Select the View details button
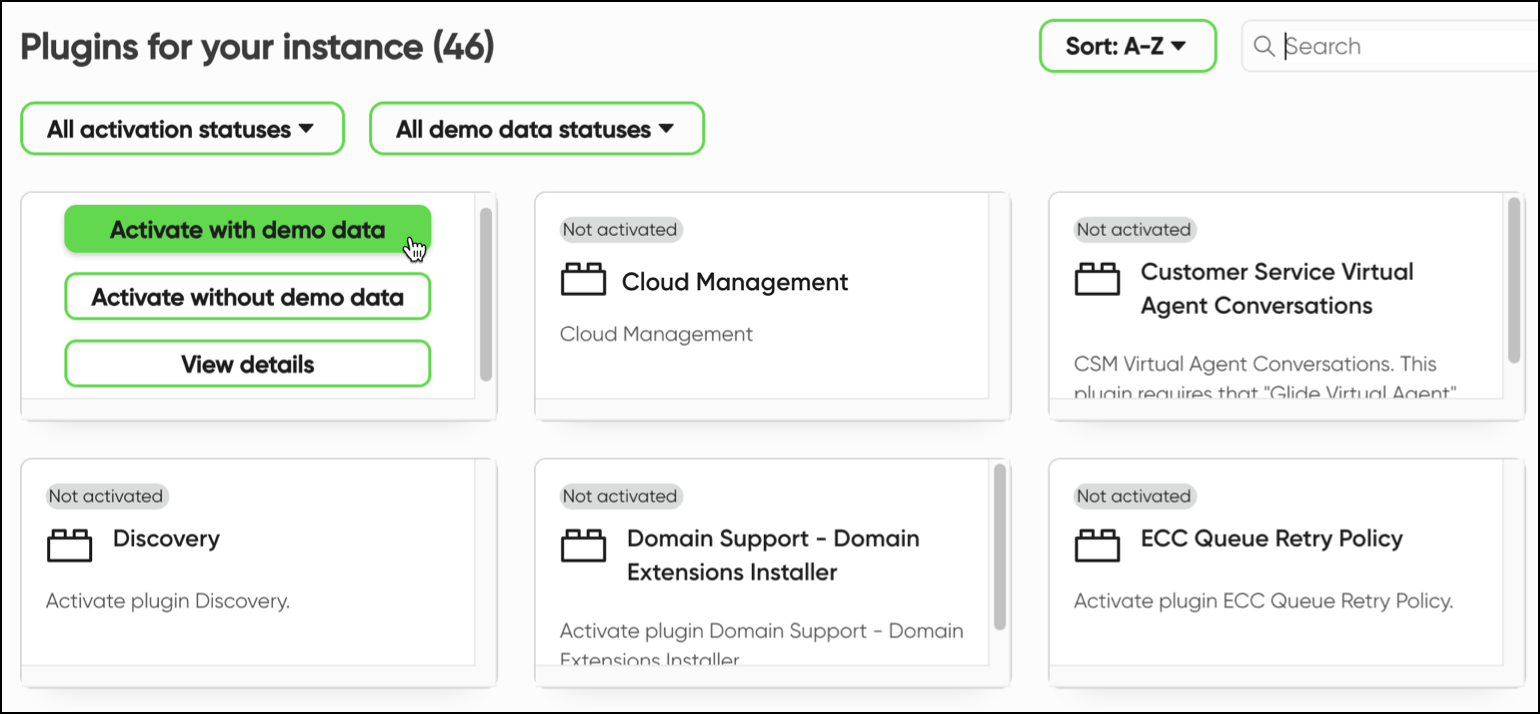 pos(247,364)
